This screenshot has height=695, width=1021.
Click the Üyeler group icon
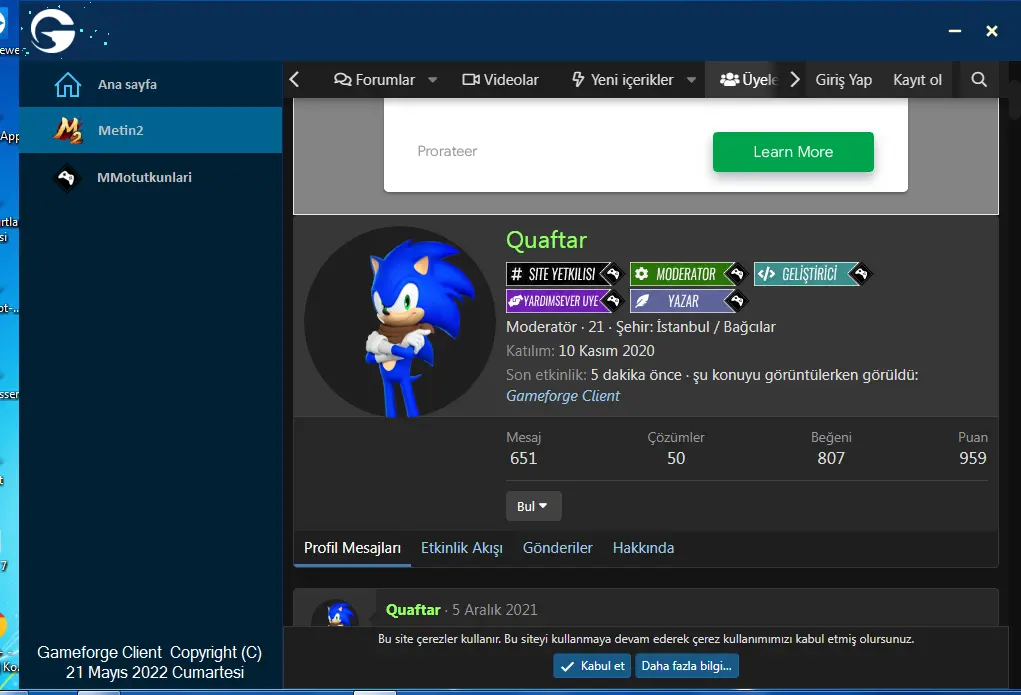point(729,79)
